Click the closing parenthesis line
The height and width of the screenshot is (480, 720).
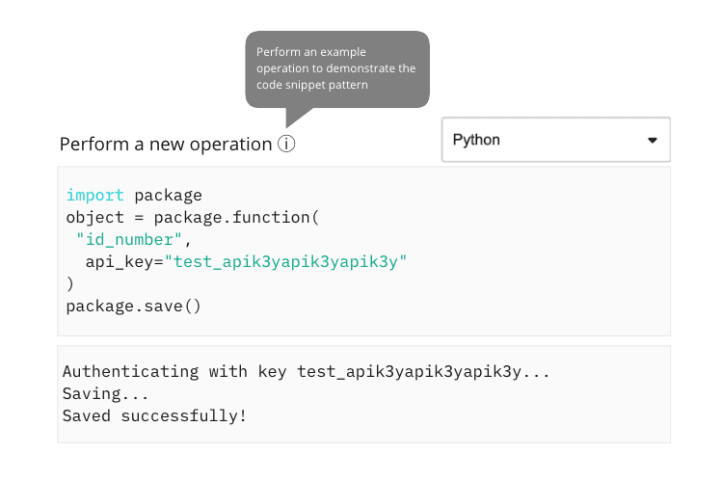coord(70,284)
